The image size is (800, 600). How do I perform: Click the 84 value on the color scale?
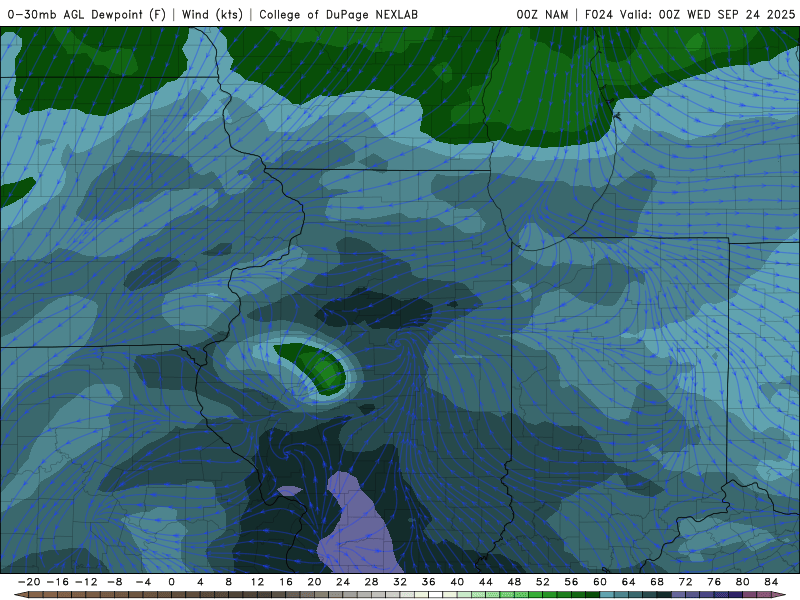click(771, 582)
